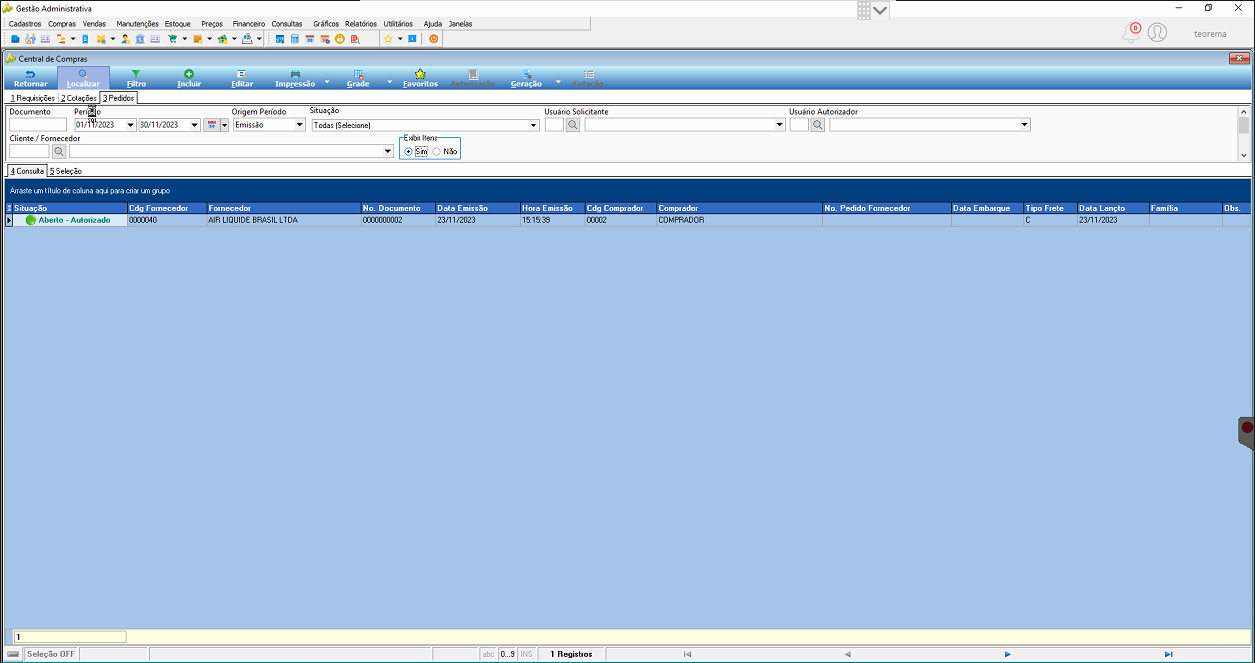Screen dimensions: 1255x663
Task: Open the Geração dropdown arrow
Action: tap(558, 82)
